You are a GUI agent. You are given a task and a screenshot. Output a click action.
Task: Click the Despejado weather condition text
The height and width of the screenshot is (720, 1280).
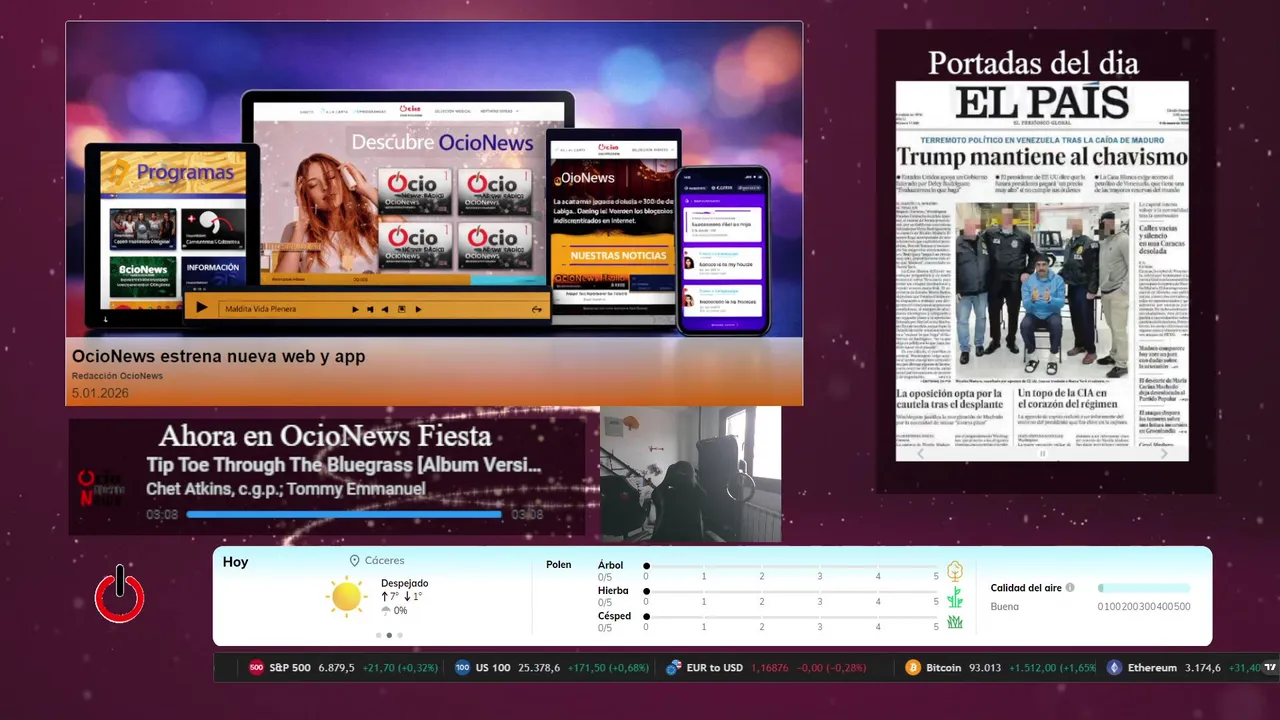[404, 583]
